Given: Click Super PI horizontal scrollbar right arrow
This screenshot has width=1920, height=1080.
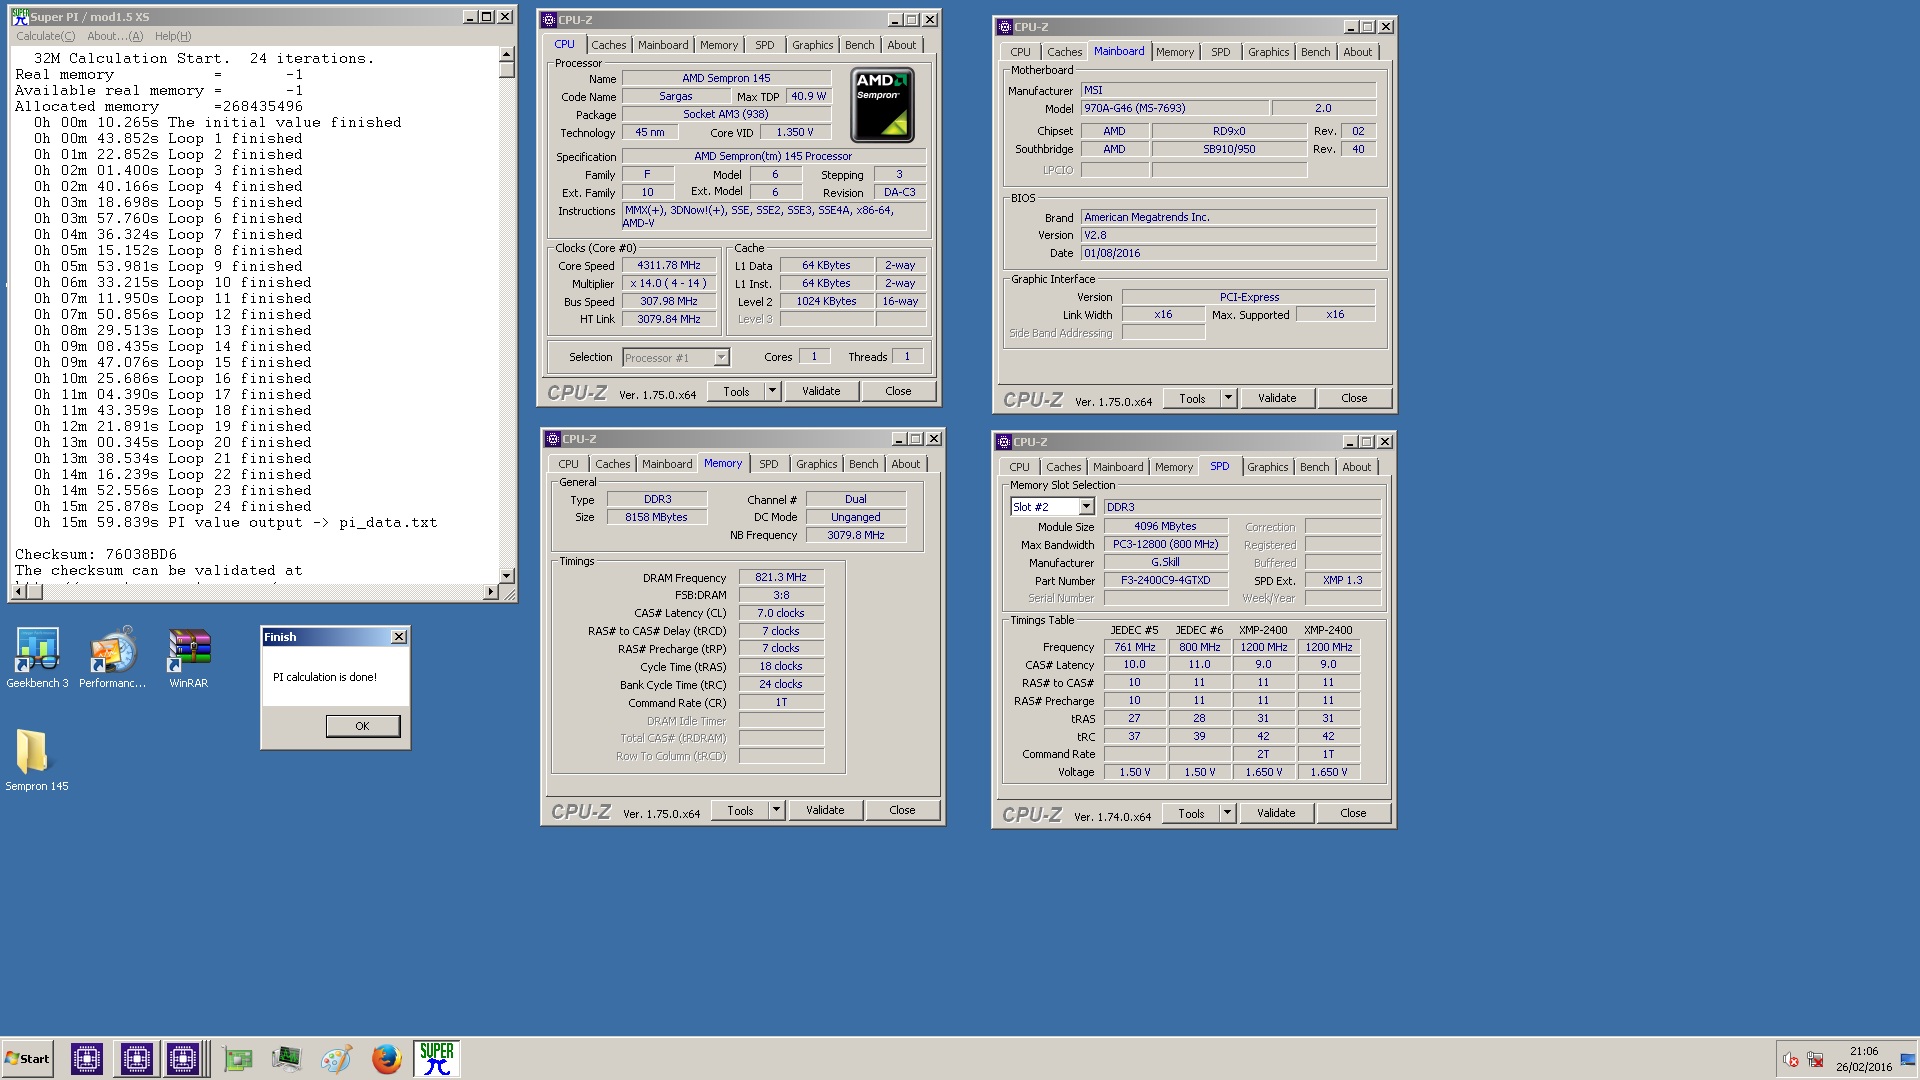Looking at the screenshot, I should pos(490,592).
